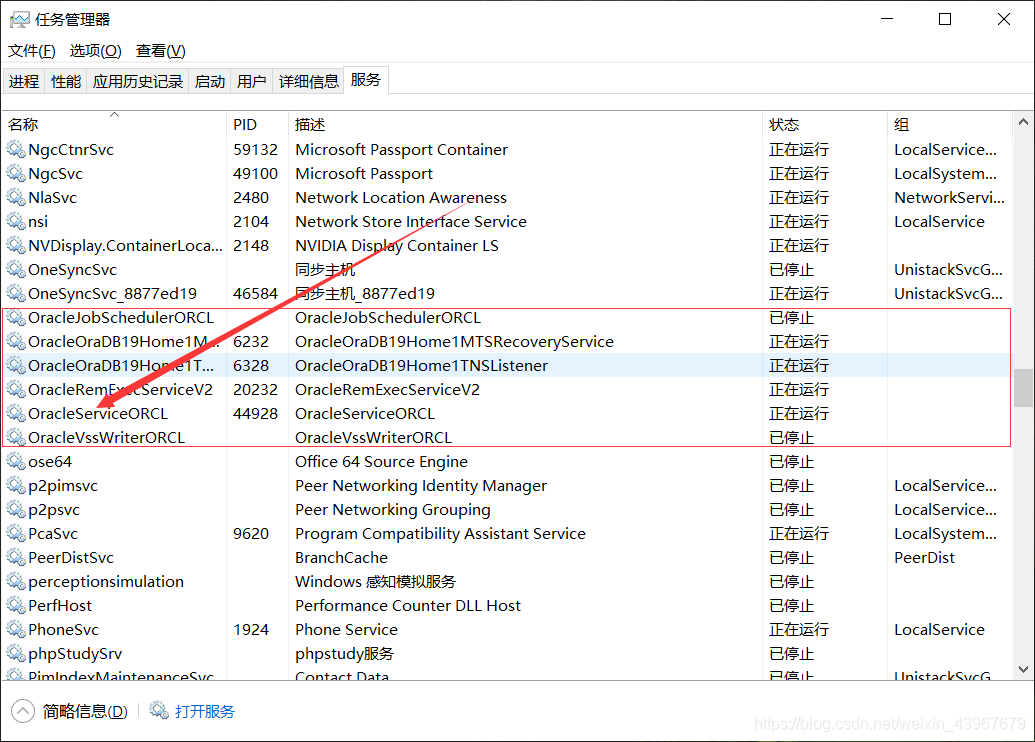1035x742 pixels.
Task: Click the gear icon beside PcaSvc
Action: click(16, 533)
